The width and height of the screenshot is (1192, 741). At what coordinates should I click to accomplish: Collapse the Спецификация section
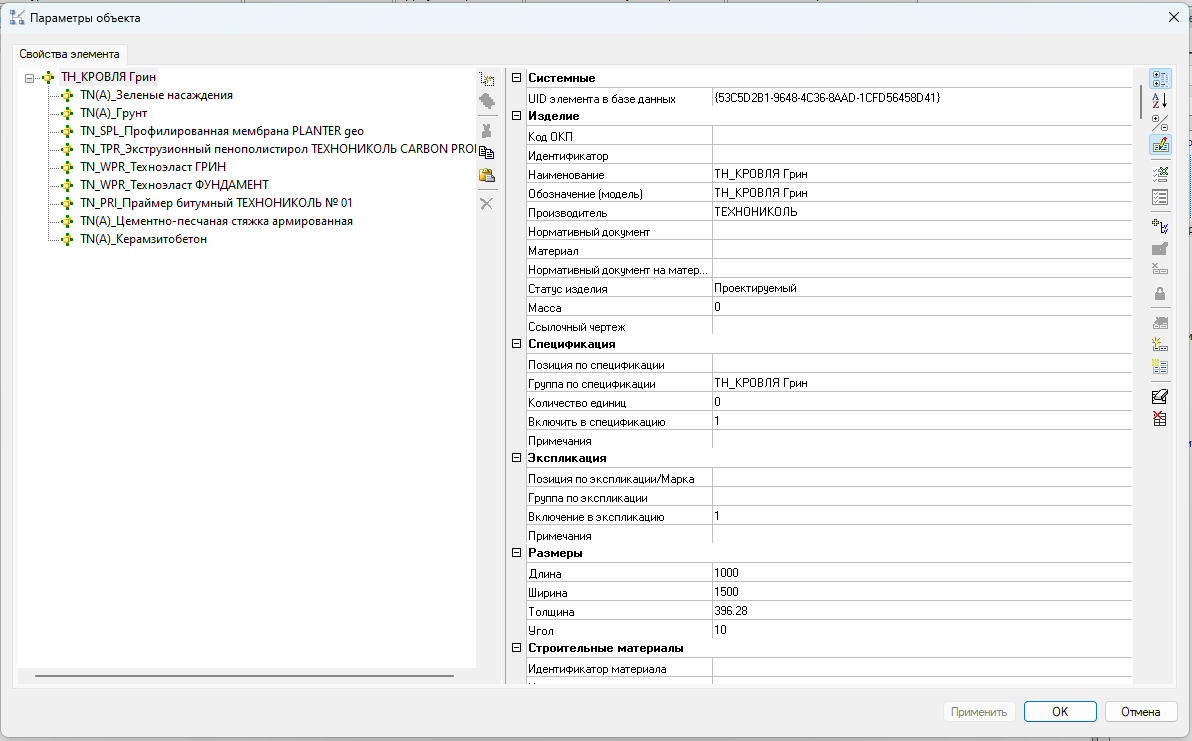pyautogui.click(x=517, y=344)
